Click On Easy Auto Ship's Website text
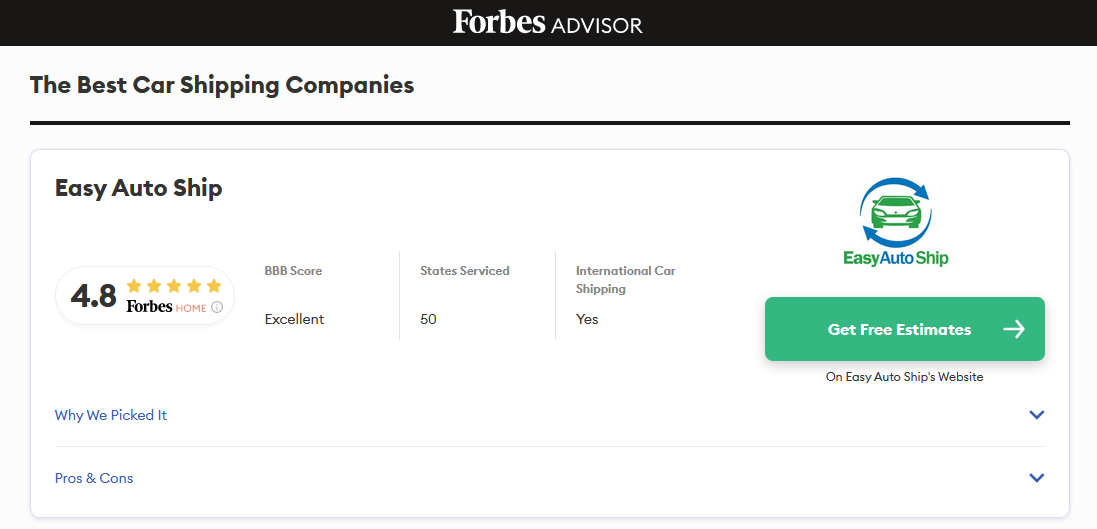The height and width of the screenshot is (529, 1097). (904, 377)
